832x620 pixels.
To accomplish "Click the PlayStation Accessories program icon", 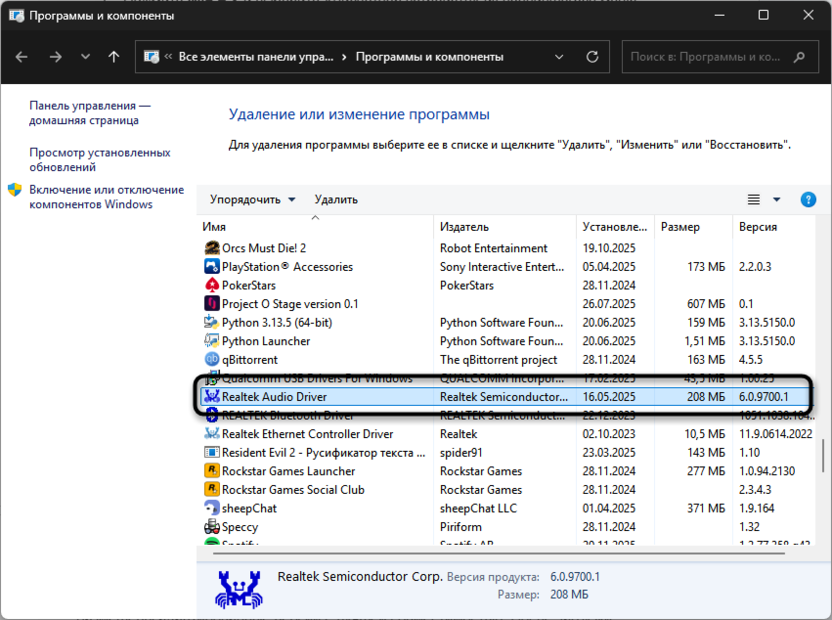I will point(212,267).
